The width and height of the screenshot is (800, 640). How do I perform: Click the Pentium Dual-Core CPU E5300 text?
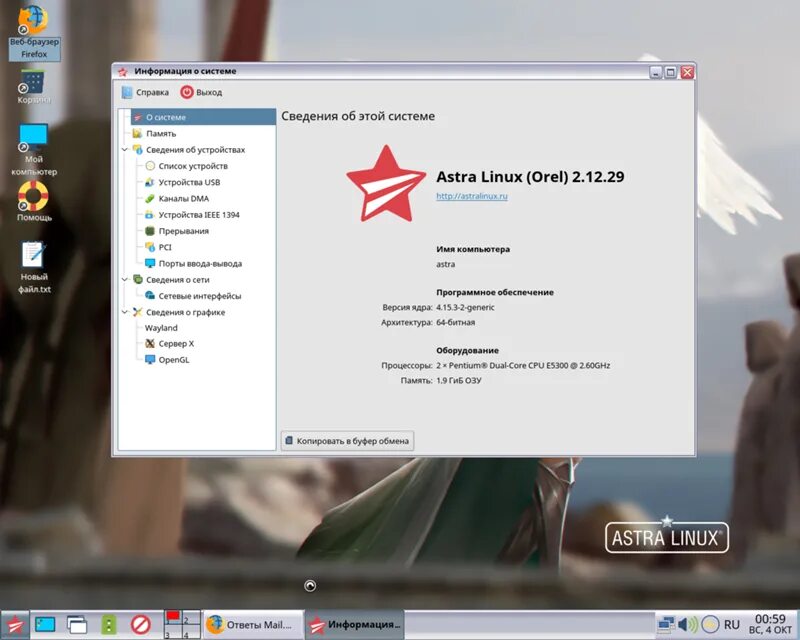click(x=523, y=365)
